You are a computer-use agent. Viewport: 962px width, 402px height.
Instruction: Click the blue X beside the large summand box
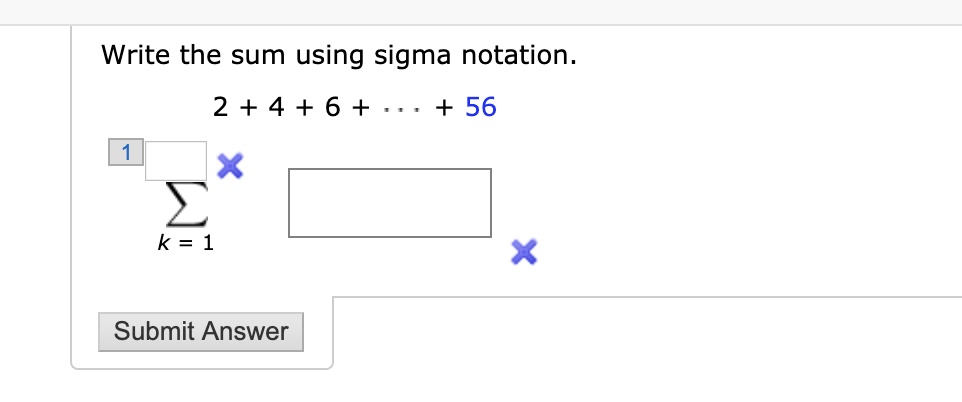(x=524, y=252)
